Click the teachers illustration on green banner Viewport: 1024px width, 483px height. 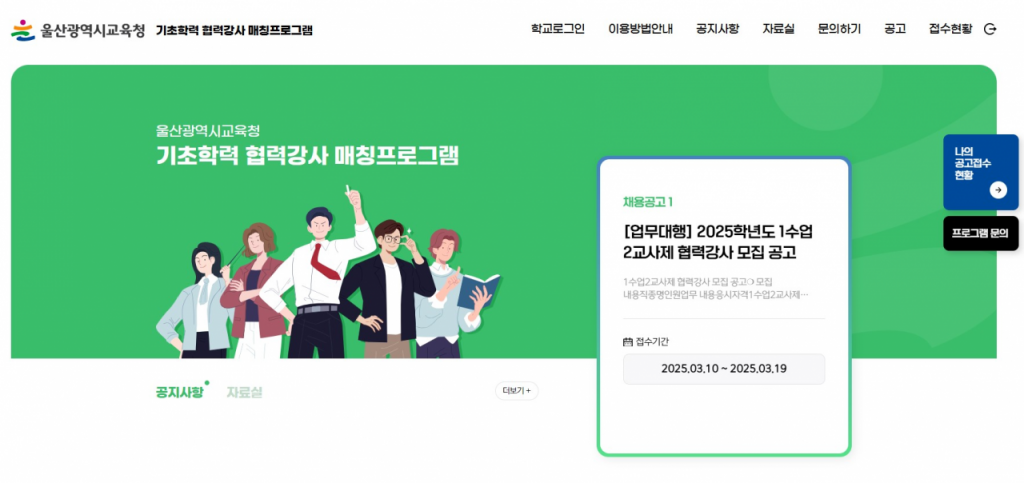click(327, 272)
